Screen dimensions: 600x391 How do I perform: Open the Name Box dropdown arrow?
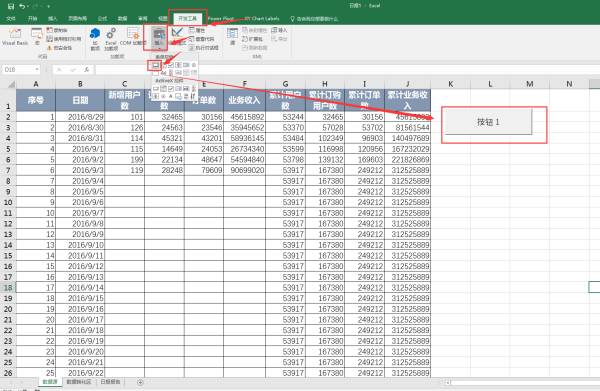coord(37,69)
